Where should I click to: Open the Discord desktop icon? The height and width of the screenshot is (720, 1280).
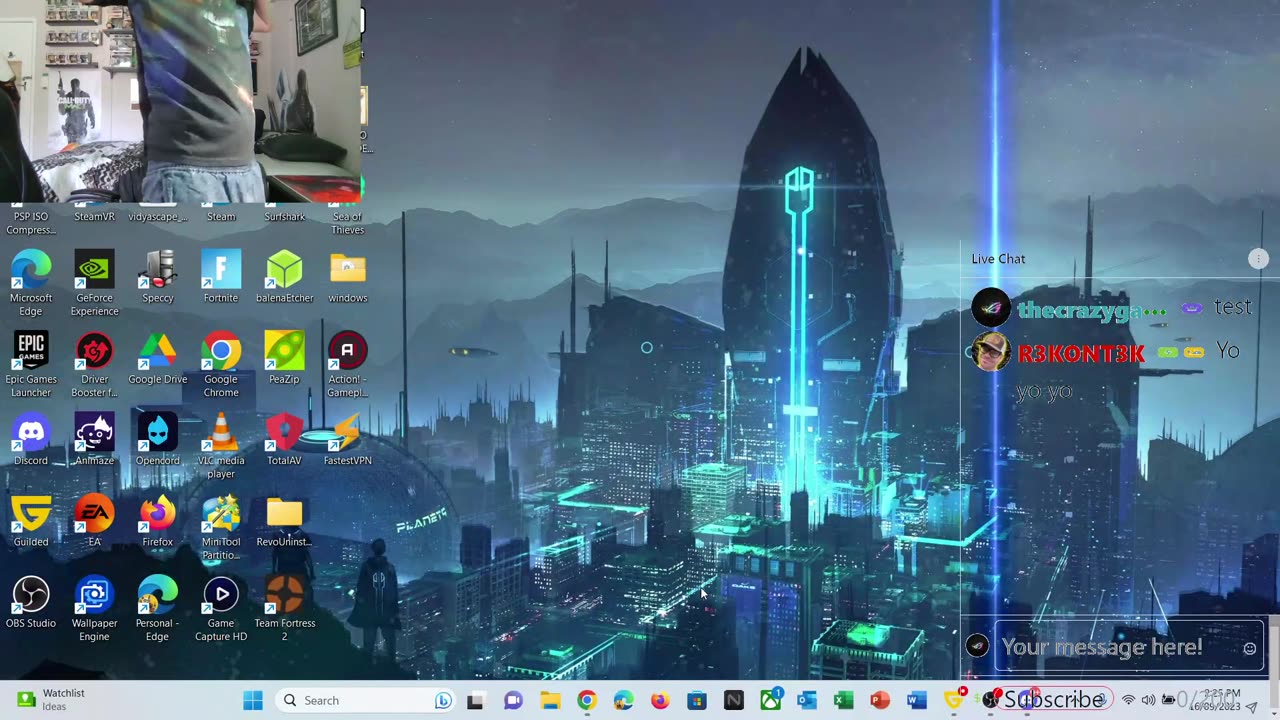(x=31, y=440)
